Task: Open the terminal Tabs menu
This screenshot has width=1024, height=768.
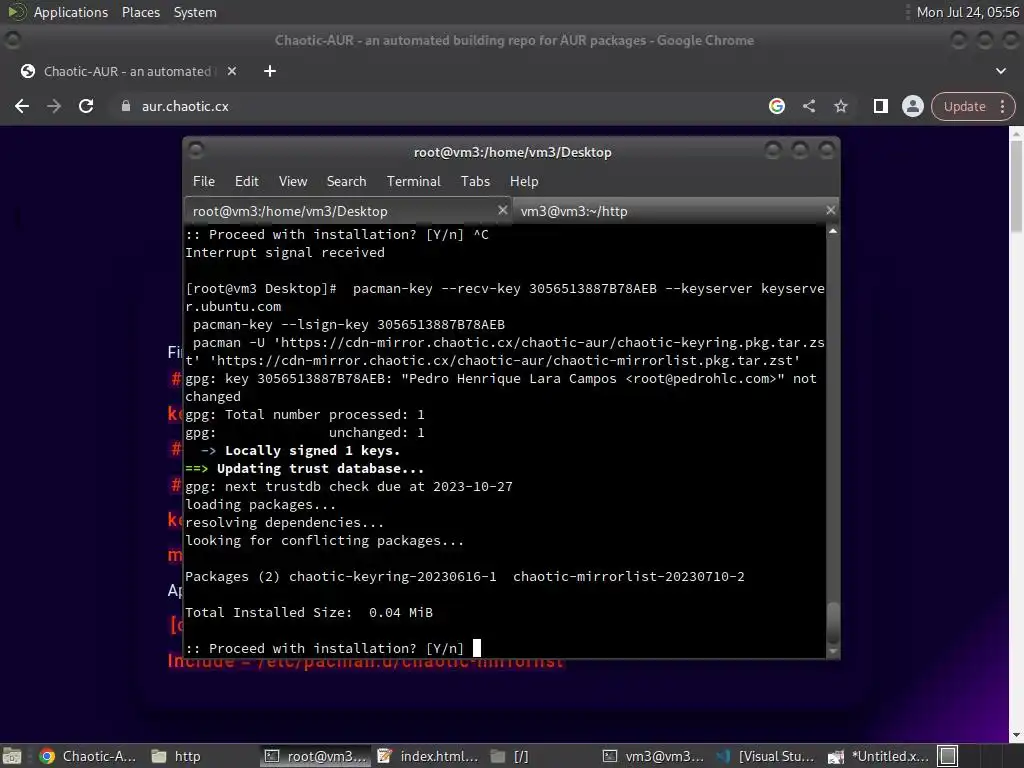Action: click(475, 182)
